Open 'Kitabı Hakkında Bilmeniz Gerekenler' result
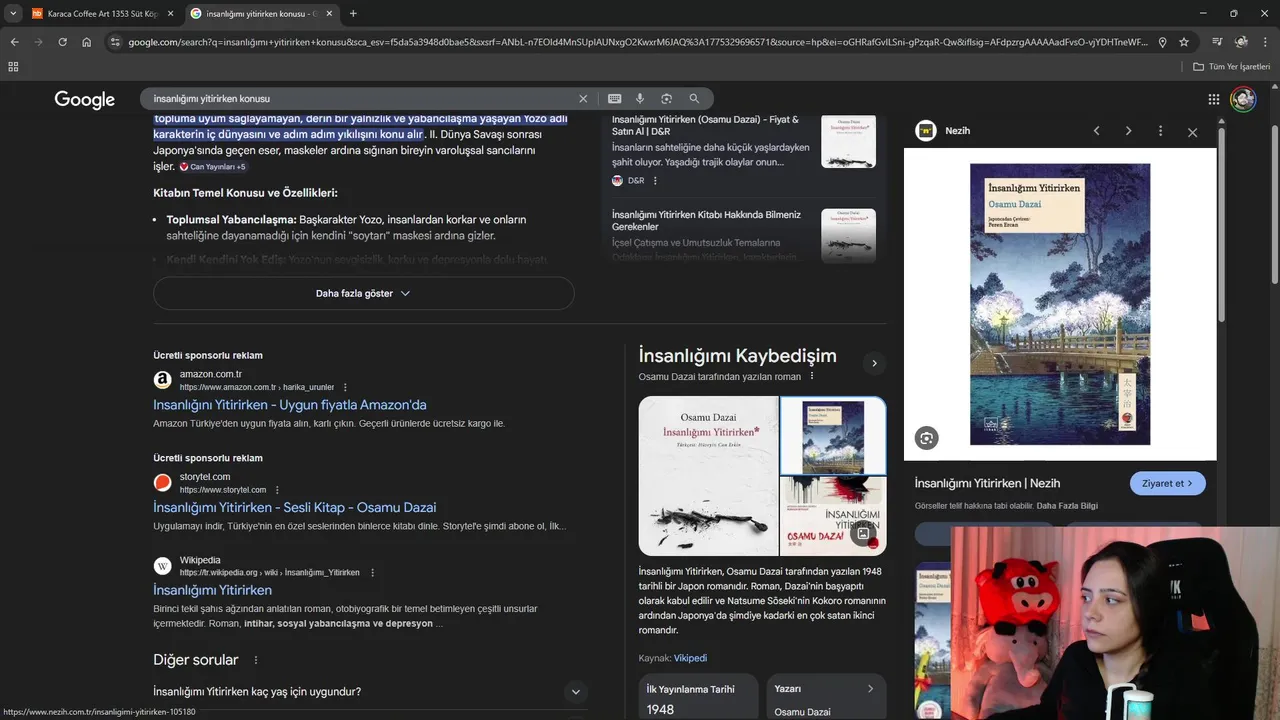This screenshot has width=1280, height=720. pyautogui.click(x=706, y=220)
